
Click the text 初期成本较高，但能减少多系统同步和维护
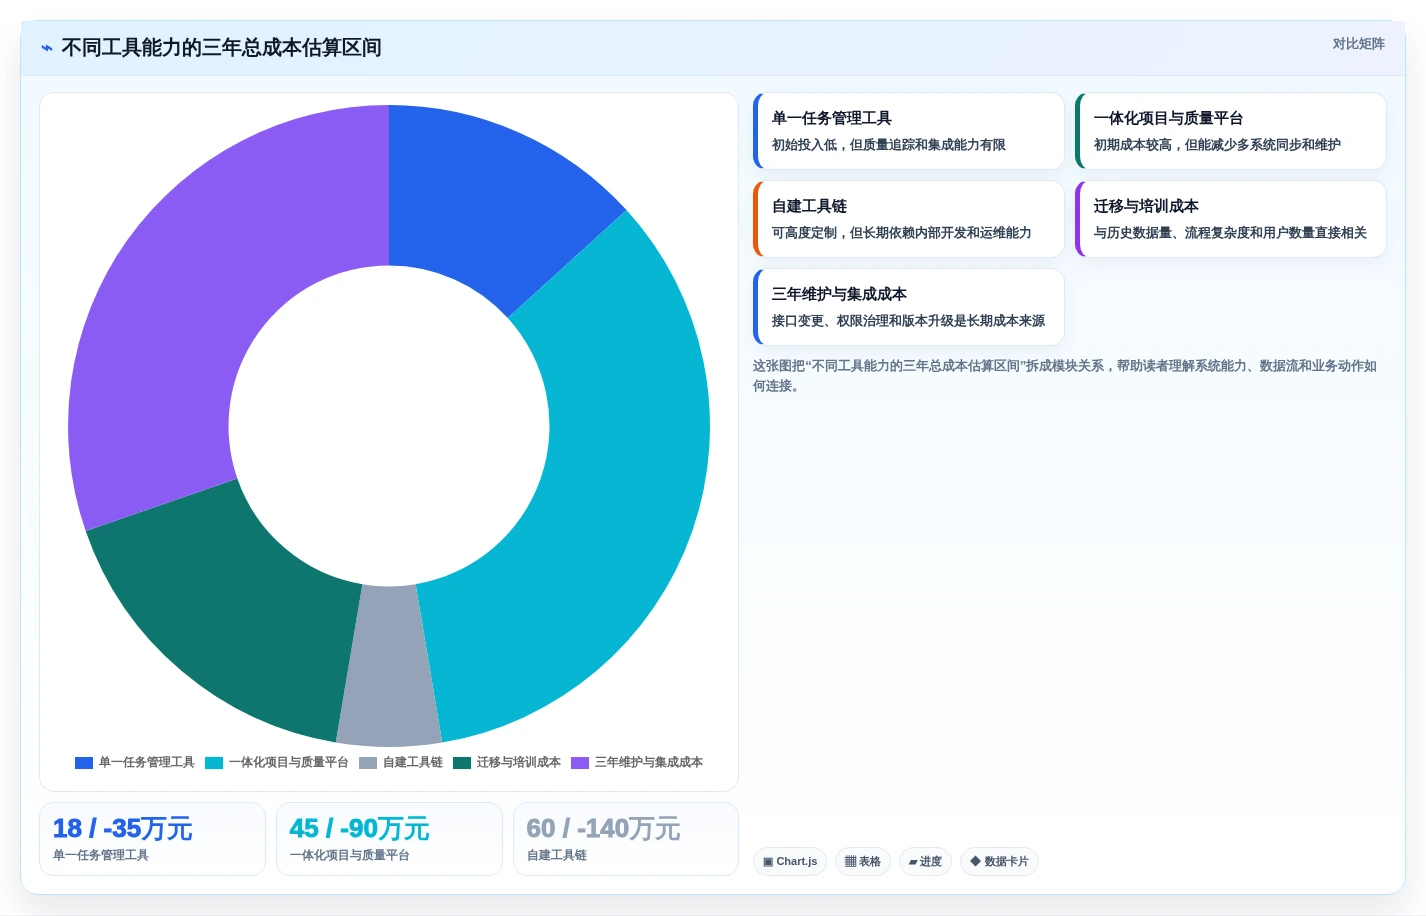click(1217, 145)
